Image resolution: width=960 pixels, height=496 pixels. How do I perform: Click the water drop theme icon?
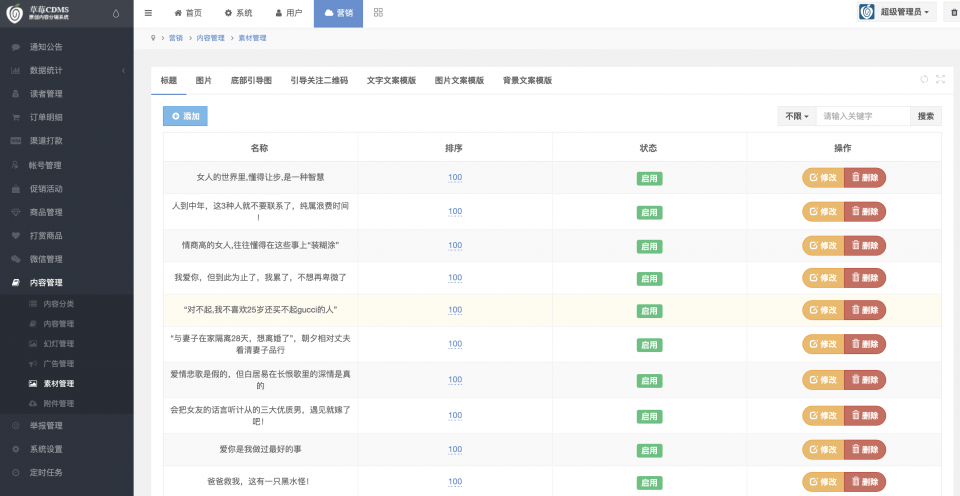click(115, 14)
